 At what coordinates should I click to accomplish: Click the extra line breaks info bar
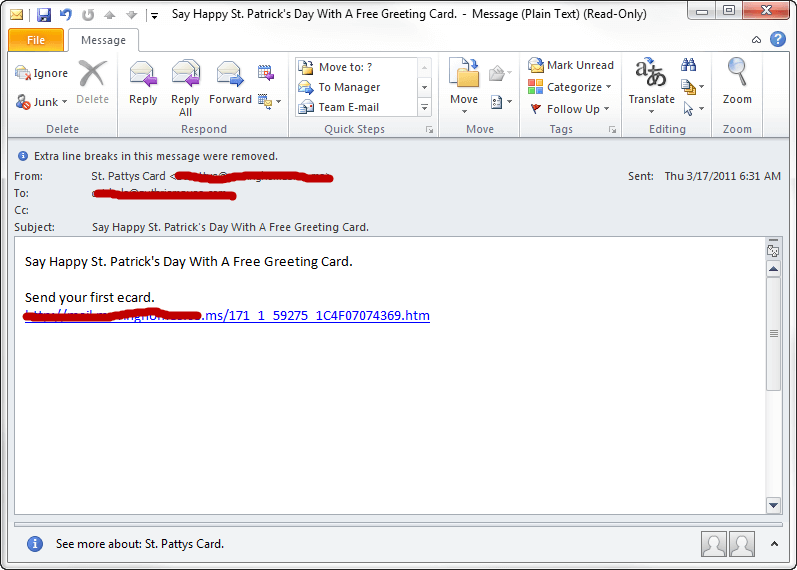[x=147, y=156]
